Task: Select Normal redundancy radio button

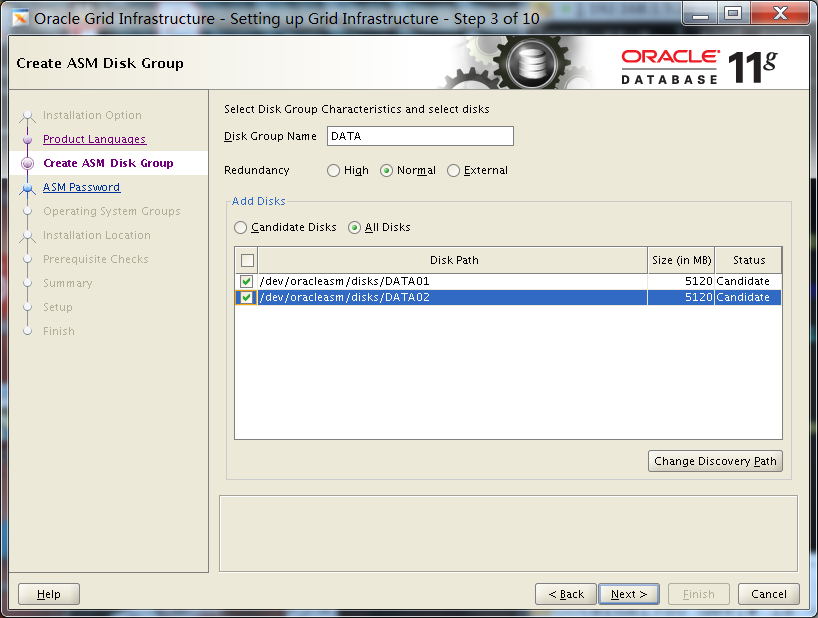Action: point(386,171)
